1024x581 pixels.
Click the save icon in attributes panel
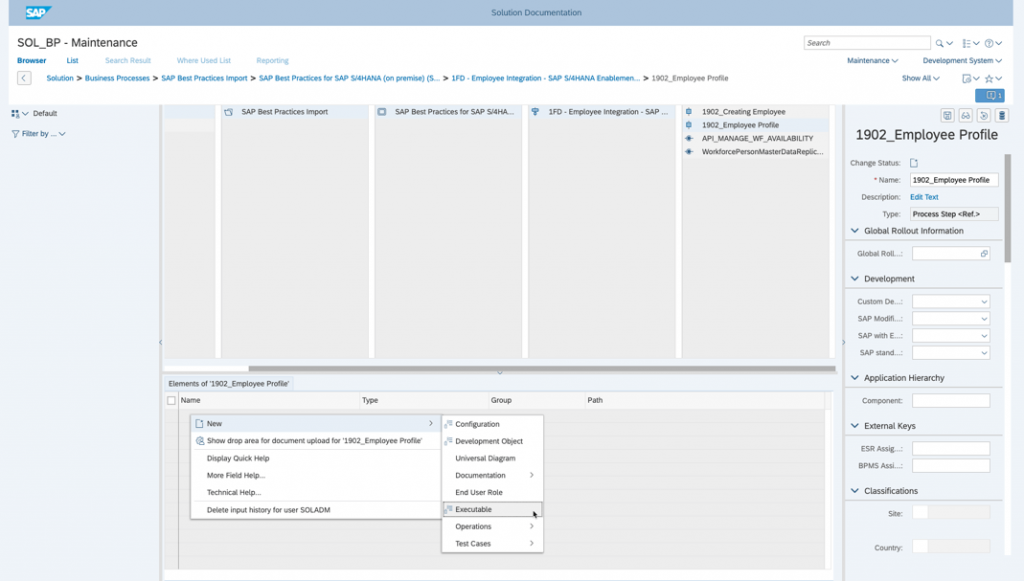(x=948, y=116)
